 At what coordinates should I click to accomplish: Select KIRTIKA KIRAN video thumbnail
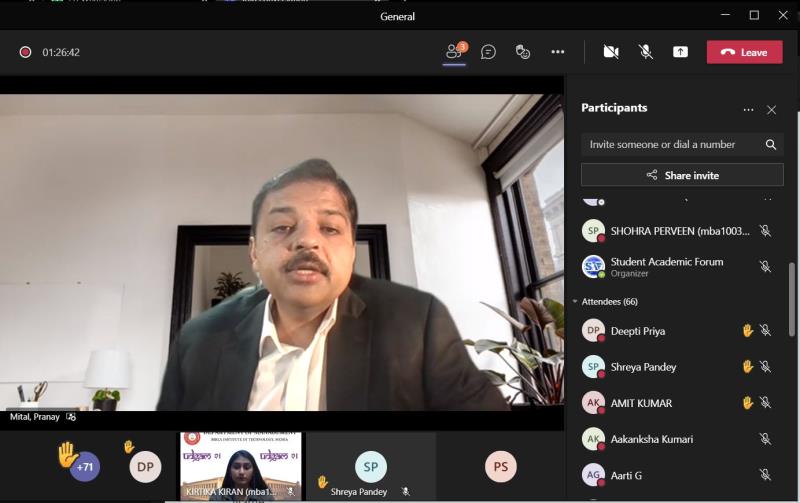(240, 466)
